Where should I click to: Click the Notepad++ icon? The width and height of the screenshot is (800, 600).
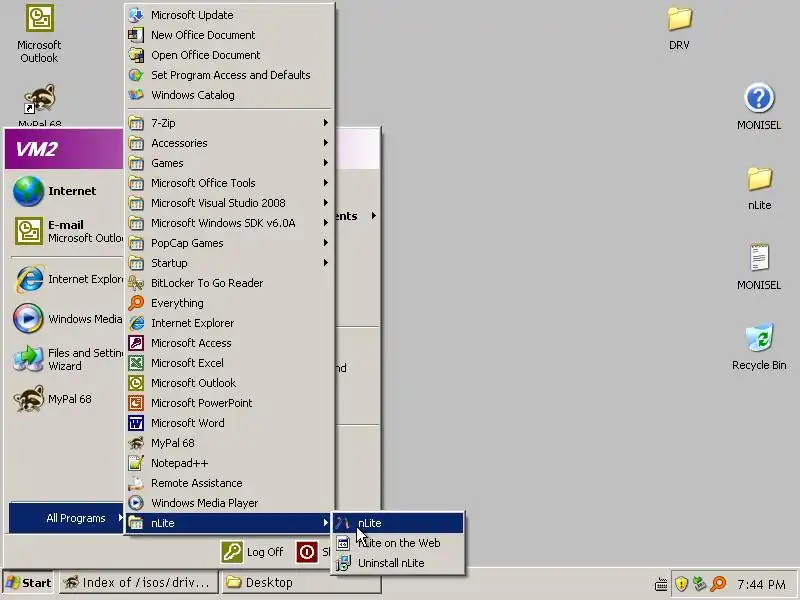point(136,463)
